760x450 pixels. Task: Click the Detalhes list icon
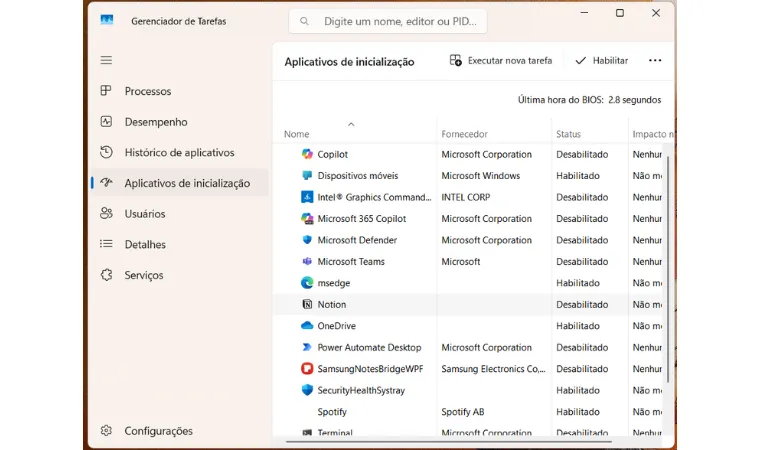(x=106, y=244)
